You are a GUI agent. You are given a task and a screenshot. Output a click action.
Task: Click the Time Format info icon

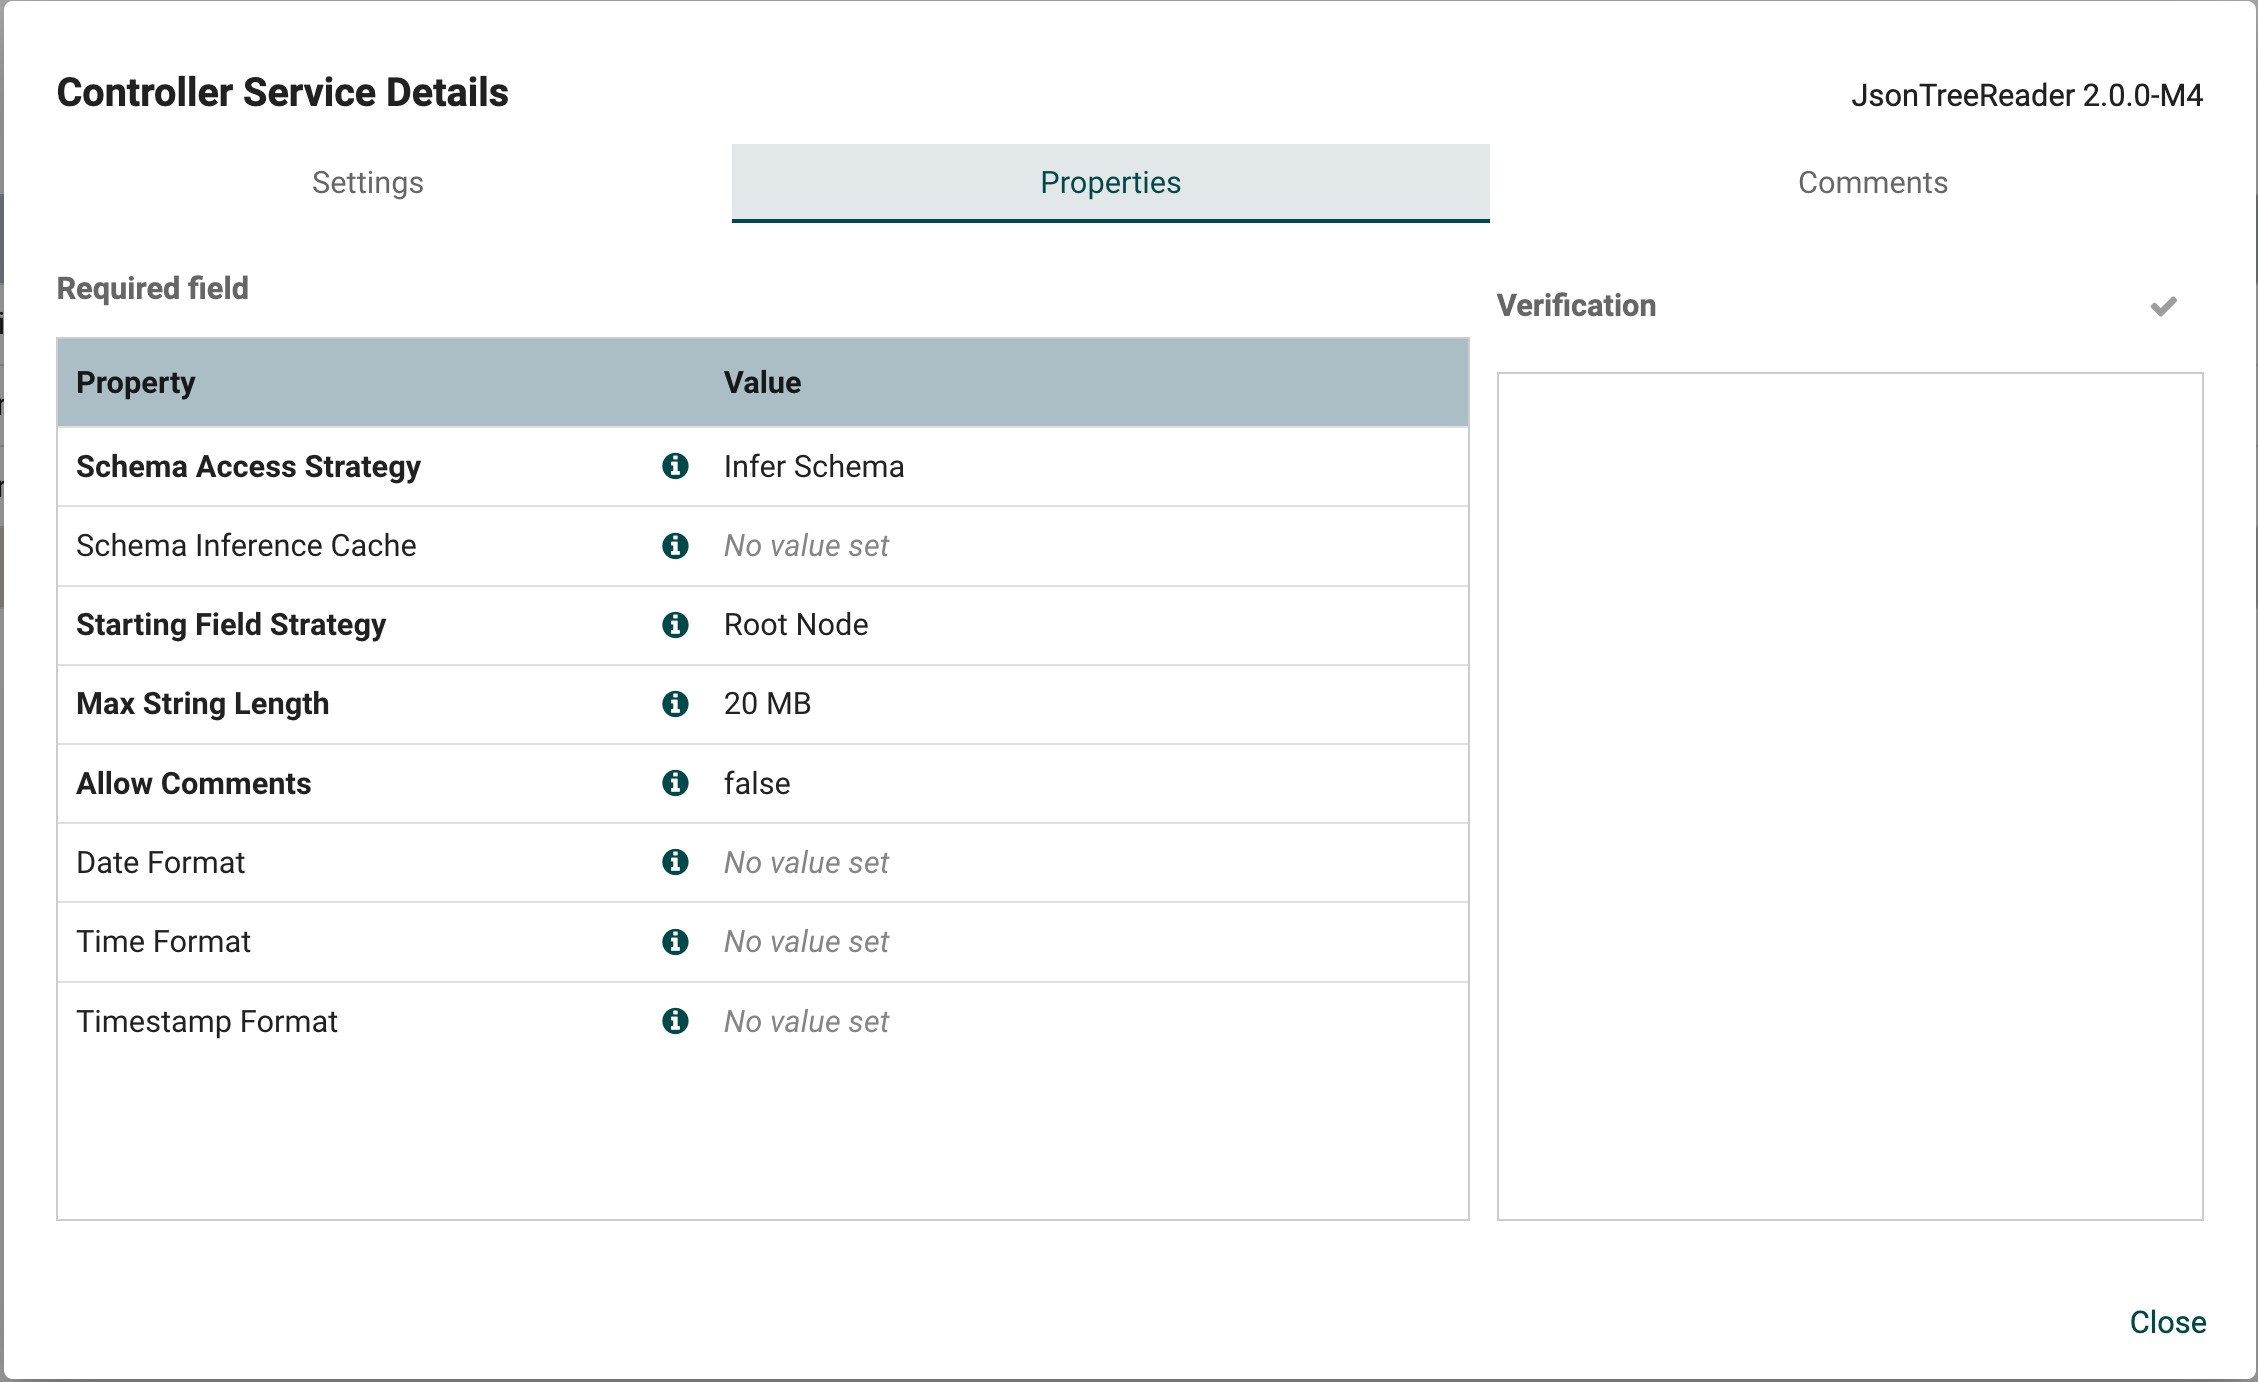[x=676, y=941]
